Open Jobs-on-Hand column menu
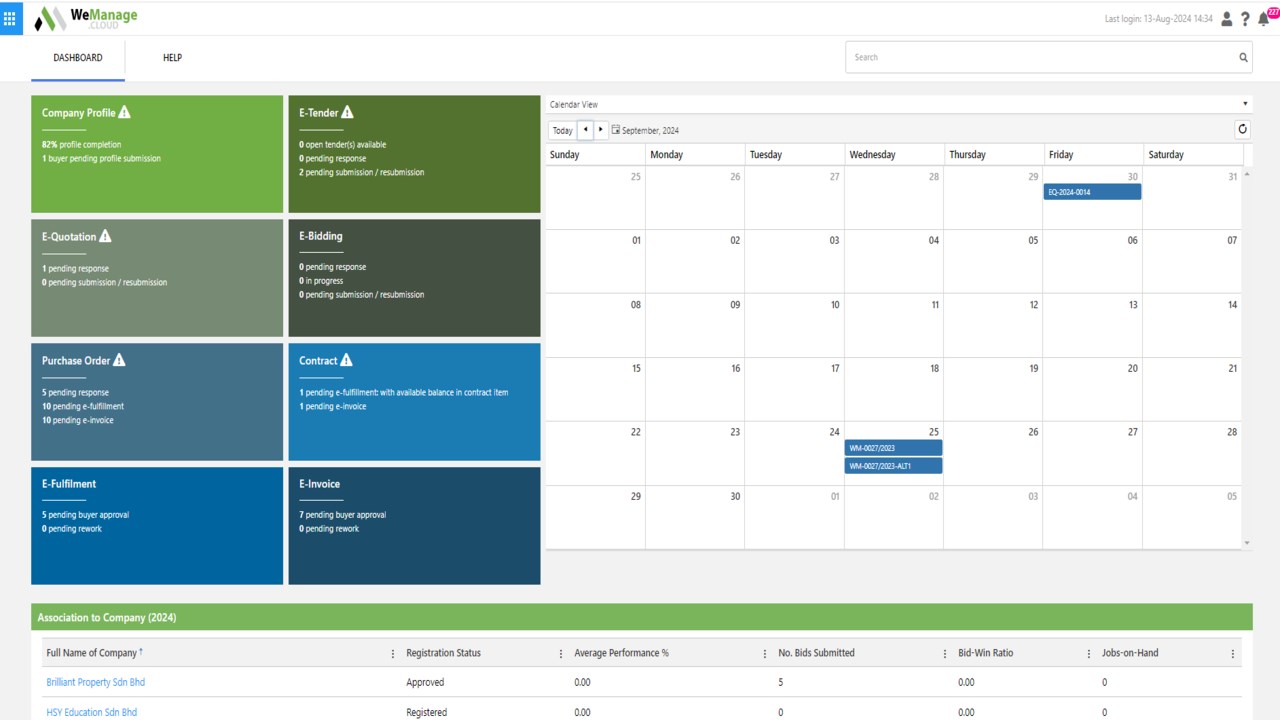Viewport: 1280px width, 720px height. coord(1232,653)
